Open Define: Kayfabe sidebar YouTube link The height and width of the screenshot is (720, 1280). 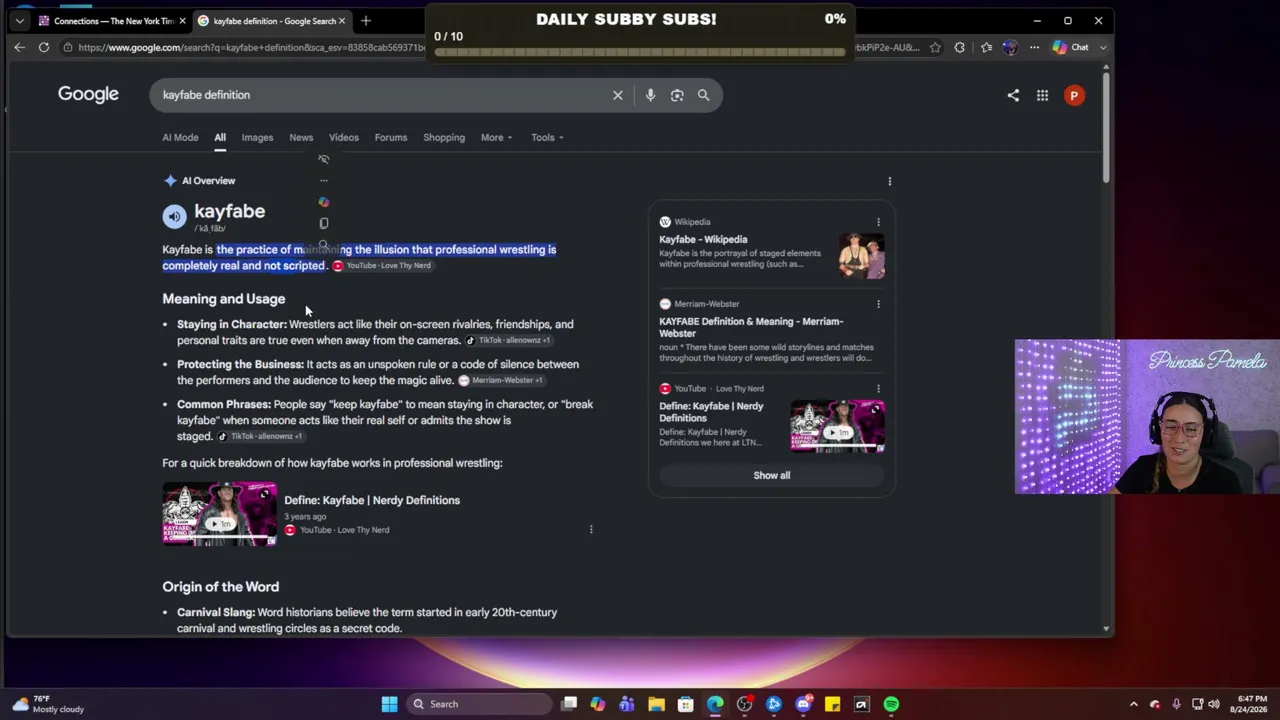pos(711,412)
